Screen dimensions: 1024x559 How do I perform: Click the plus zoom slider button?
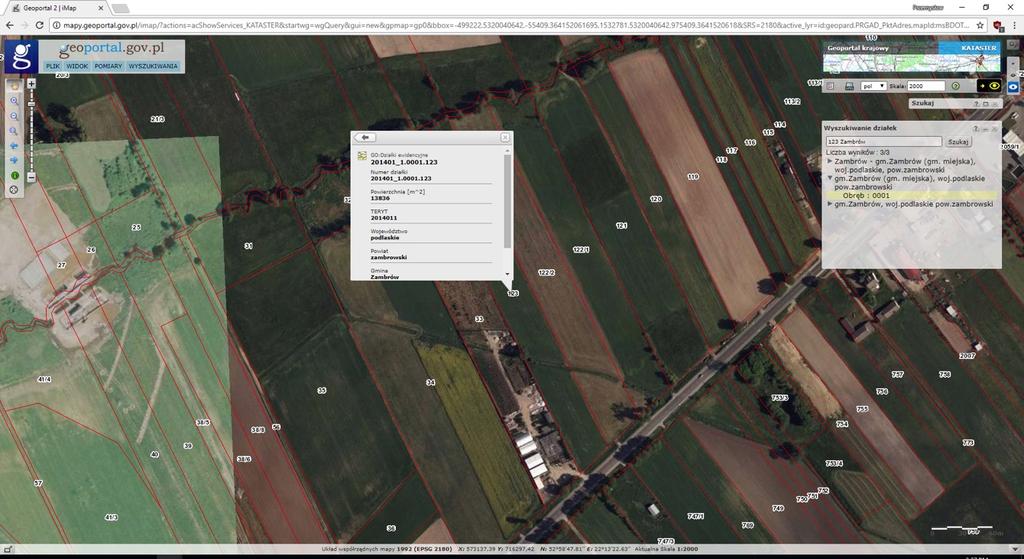coord(31,83)
